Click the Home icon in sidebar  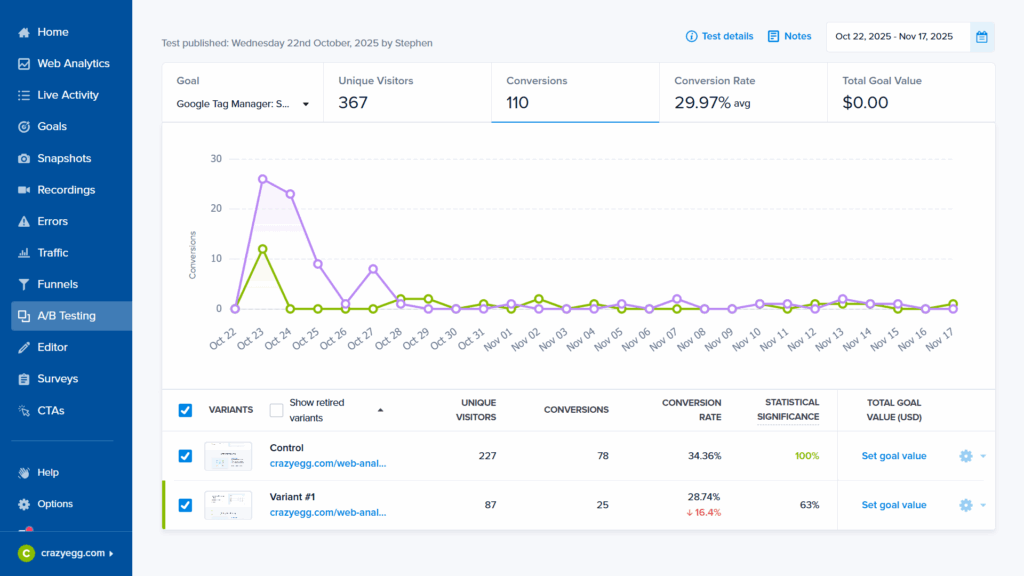[x=24, y=32]
